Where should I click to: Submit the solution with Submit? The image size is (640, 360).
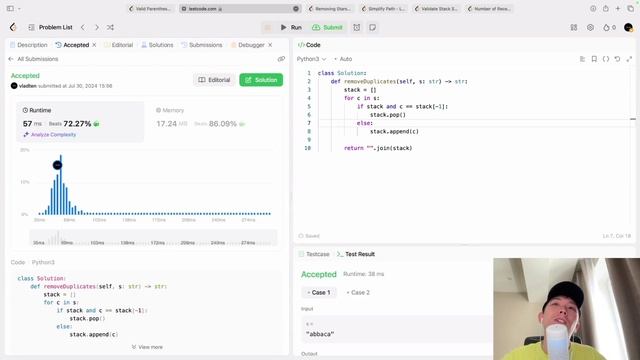[327, 27]
